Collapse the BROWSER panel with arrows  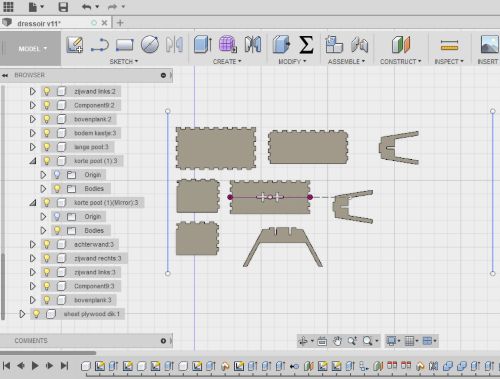point(5,75)
